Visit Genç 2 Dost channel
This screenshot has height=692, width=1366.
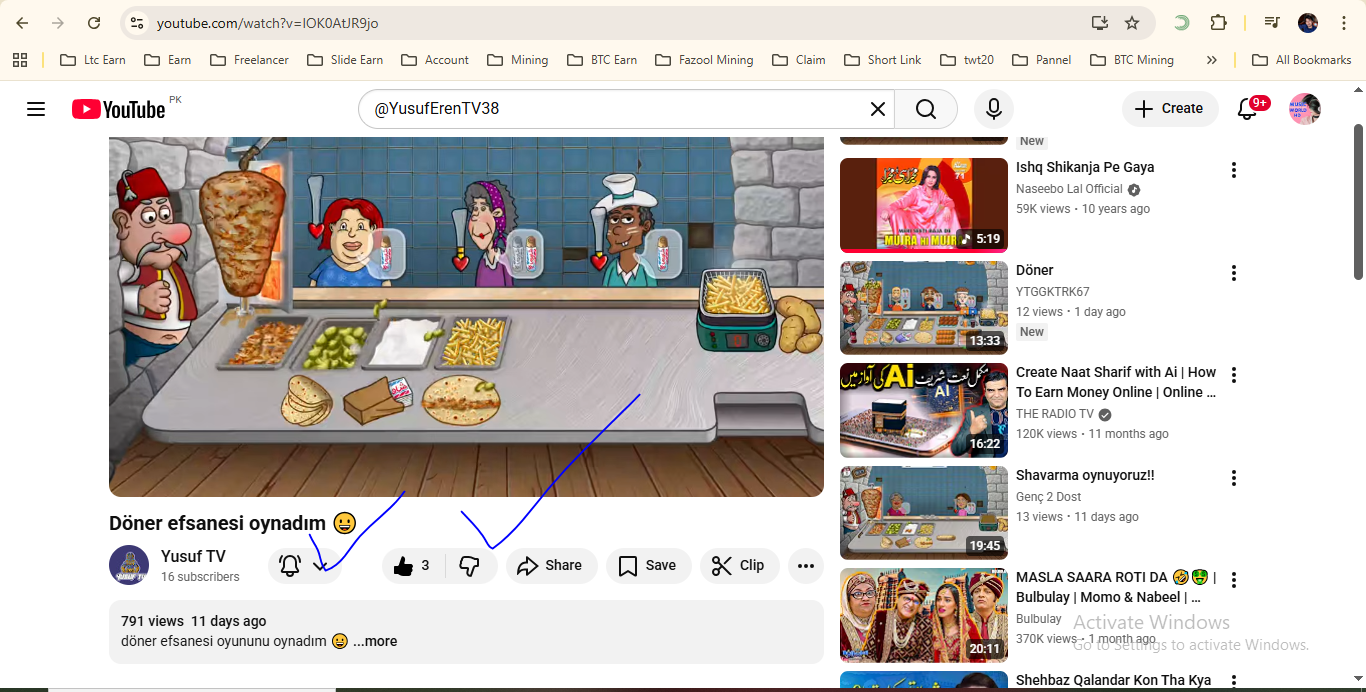point(1048,497)
